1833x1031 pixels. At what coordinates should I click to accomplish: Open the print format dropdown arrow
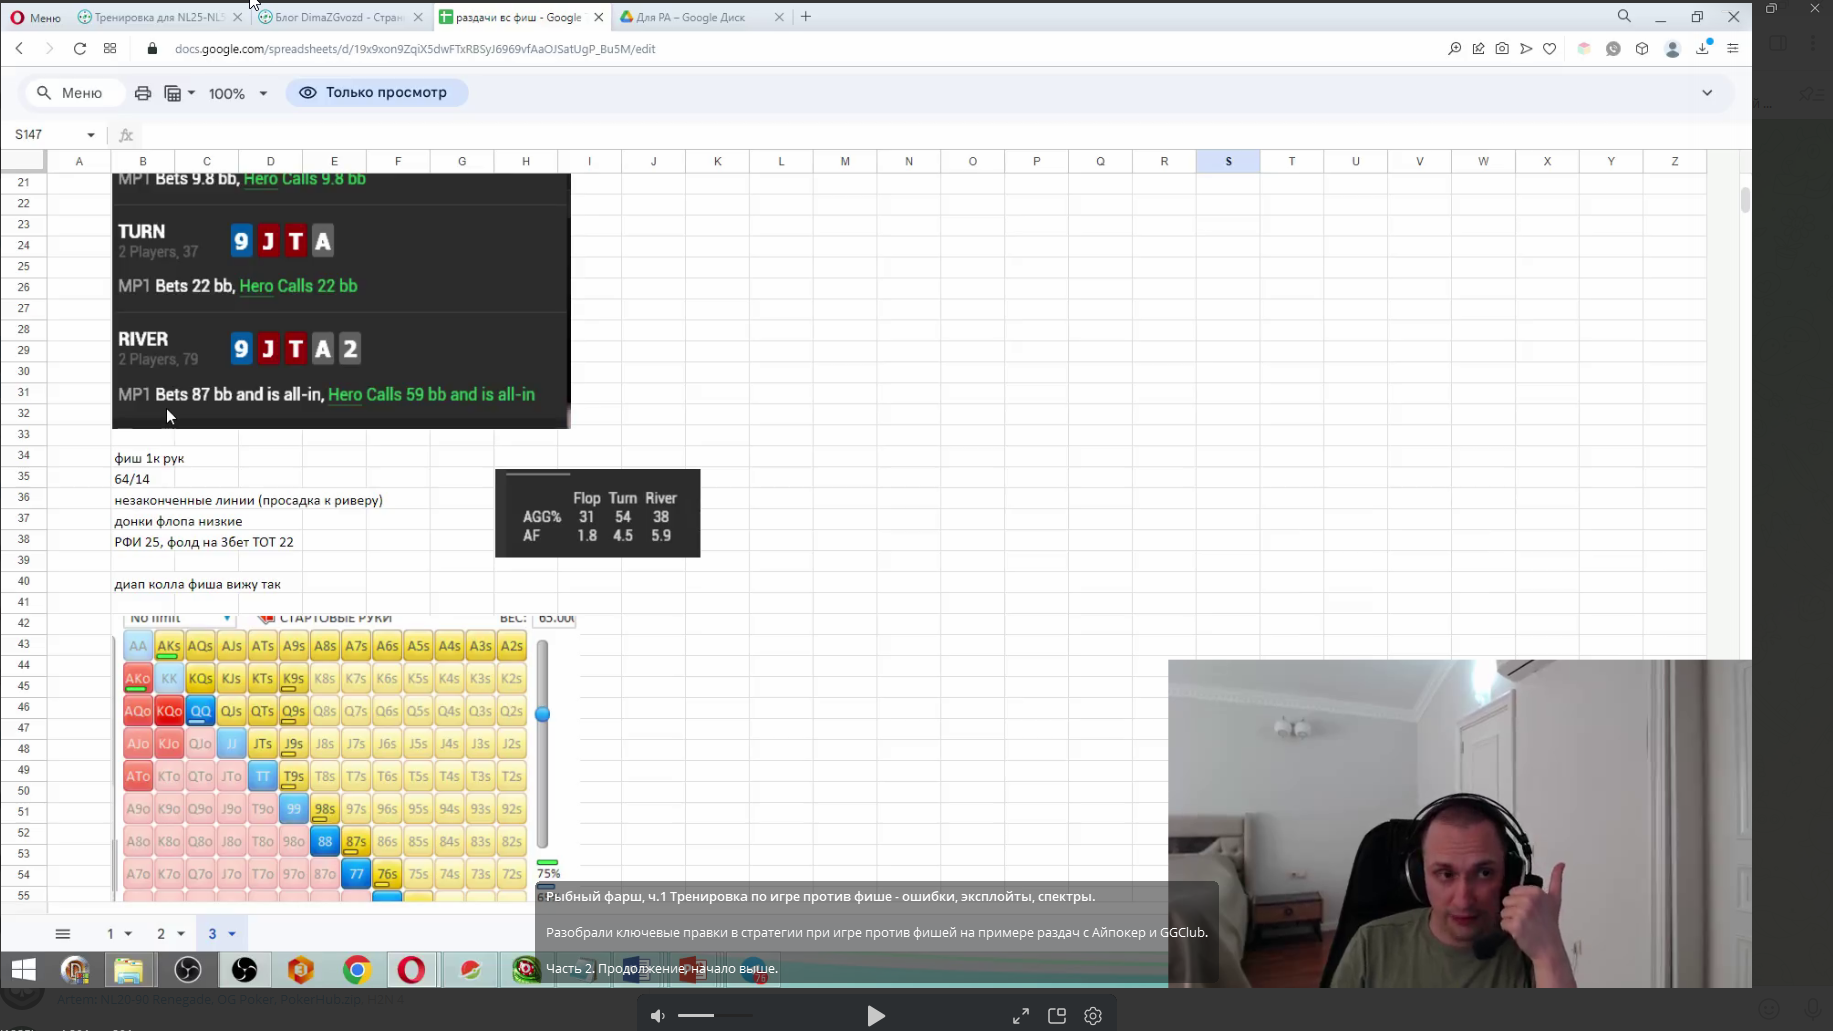(191, 93)
